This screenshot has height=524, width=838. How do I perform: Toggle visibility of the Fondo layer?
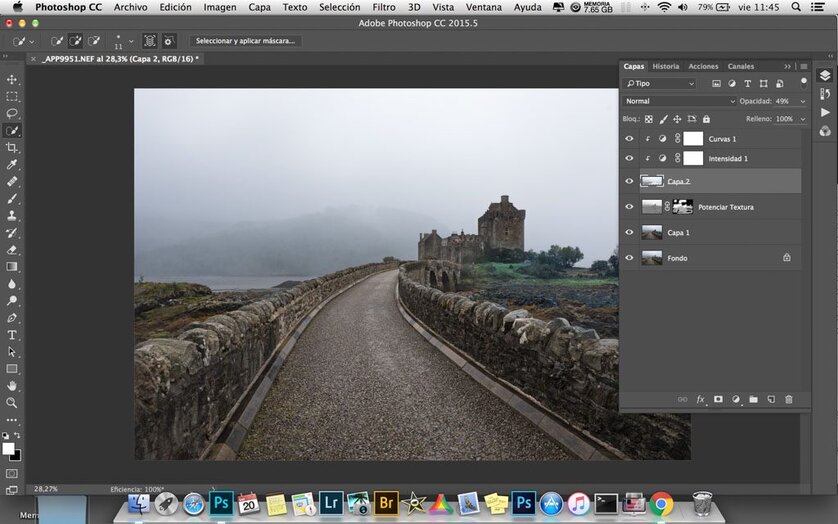(x=629, y=258)
